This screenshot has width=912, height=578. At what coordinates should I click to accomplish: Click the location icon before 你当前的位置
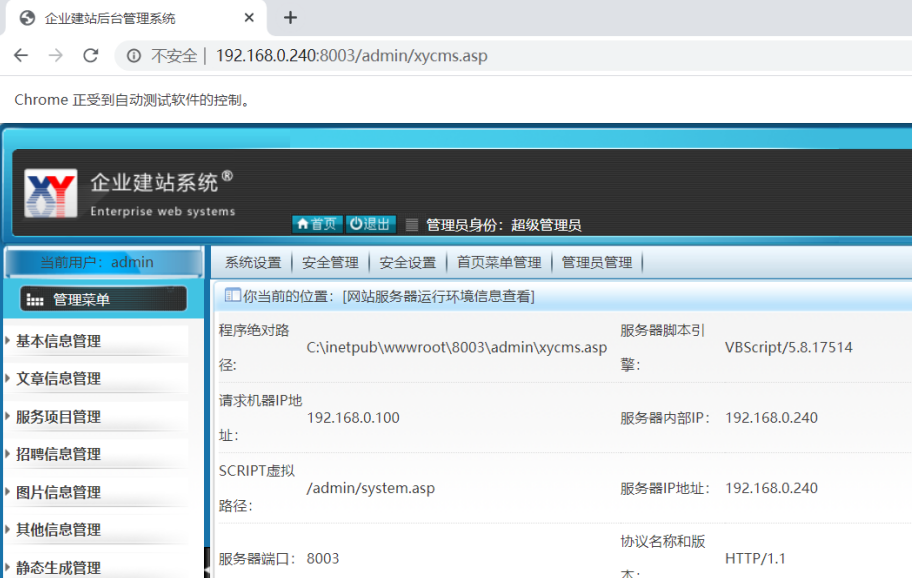(x=232, y=295)
